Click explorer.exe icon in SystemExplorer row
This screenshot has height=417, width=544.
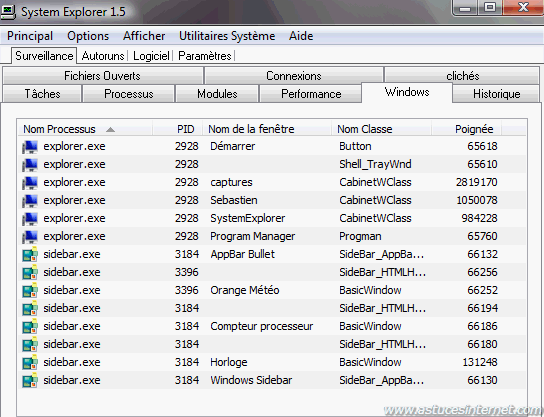(30, 219)
